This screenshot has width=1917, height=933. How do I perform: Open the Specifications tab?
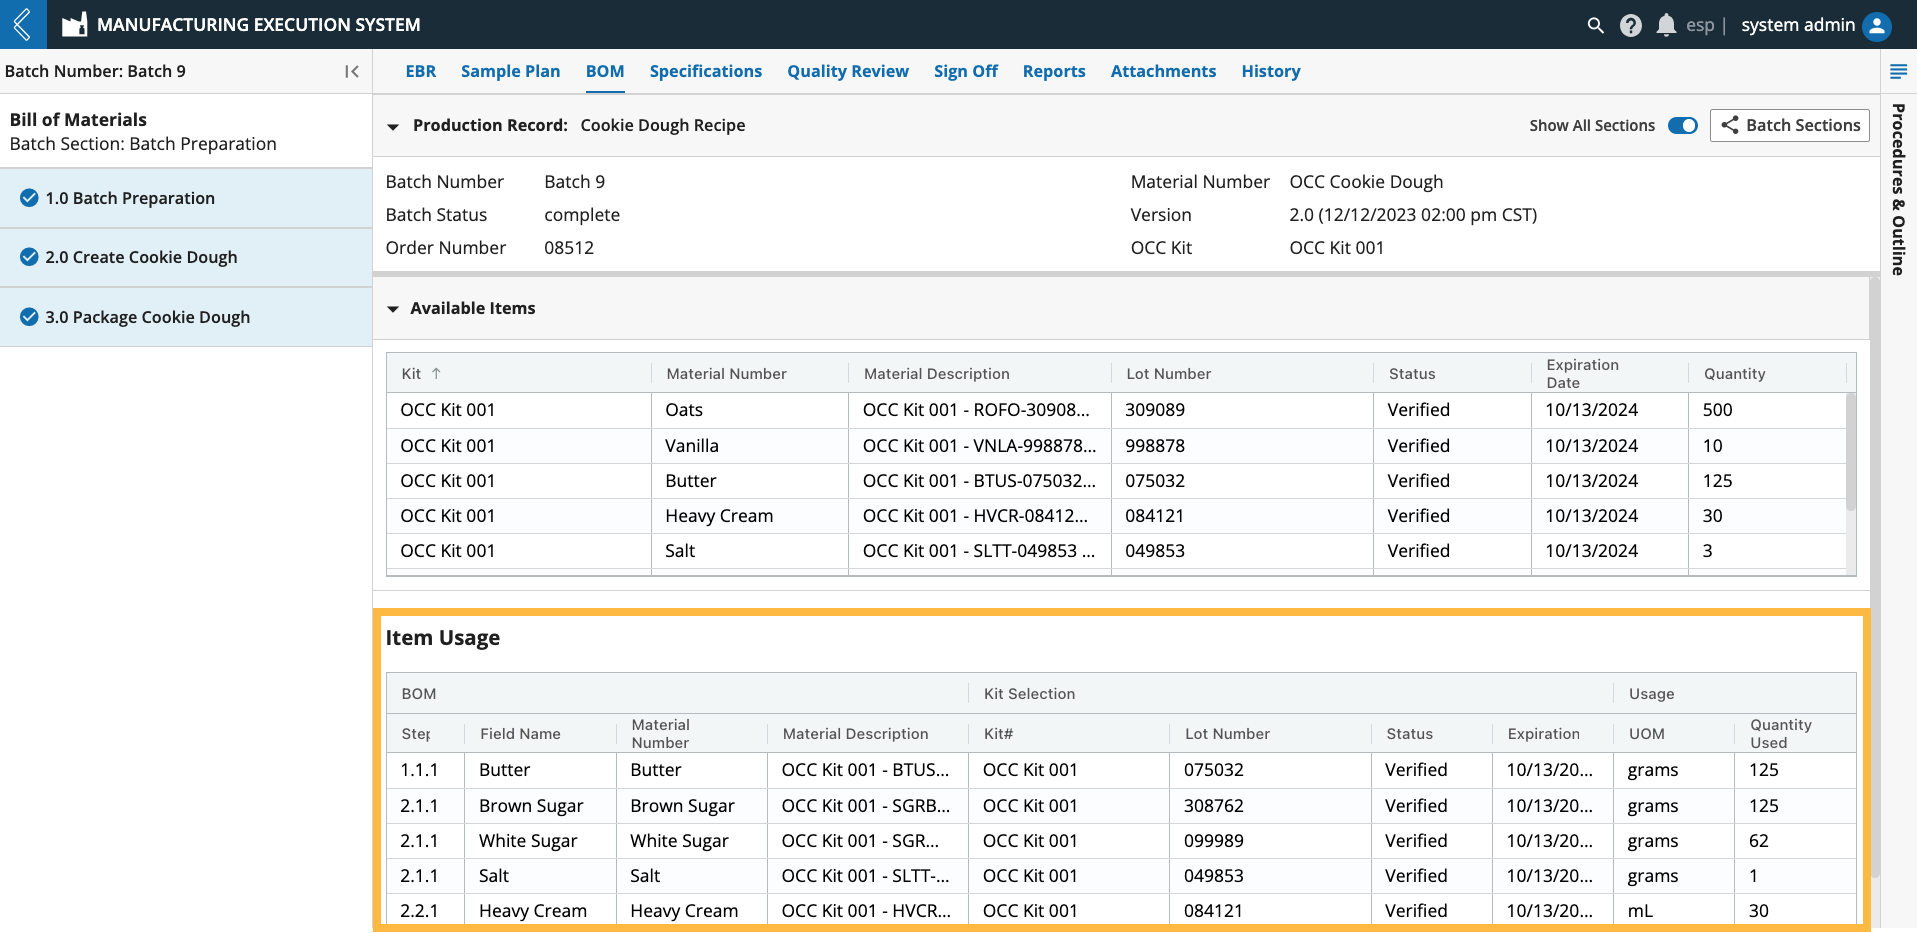pyautogui.click(x=705, y=71)
